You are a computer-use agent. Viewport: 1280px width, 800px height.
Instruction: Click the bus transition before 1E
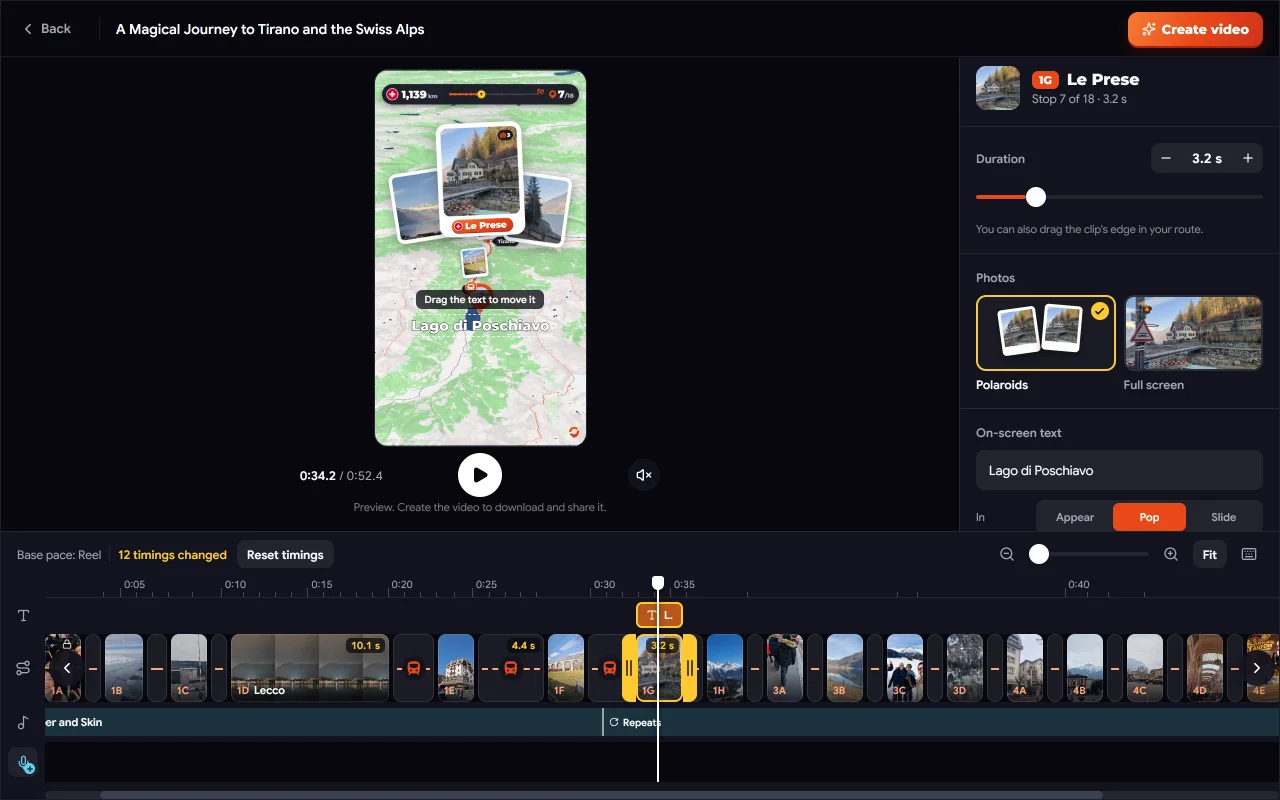point(413,667)
